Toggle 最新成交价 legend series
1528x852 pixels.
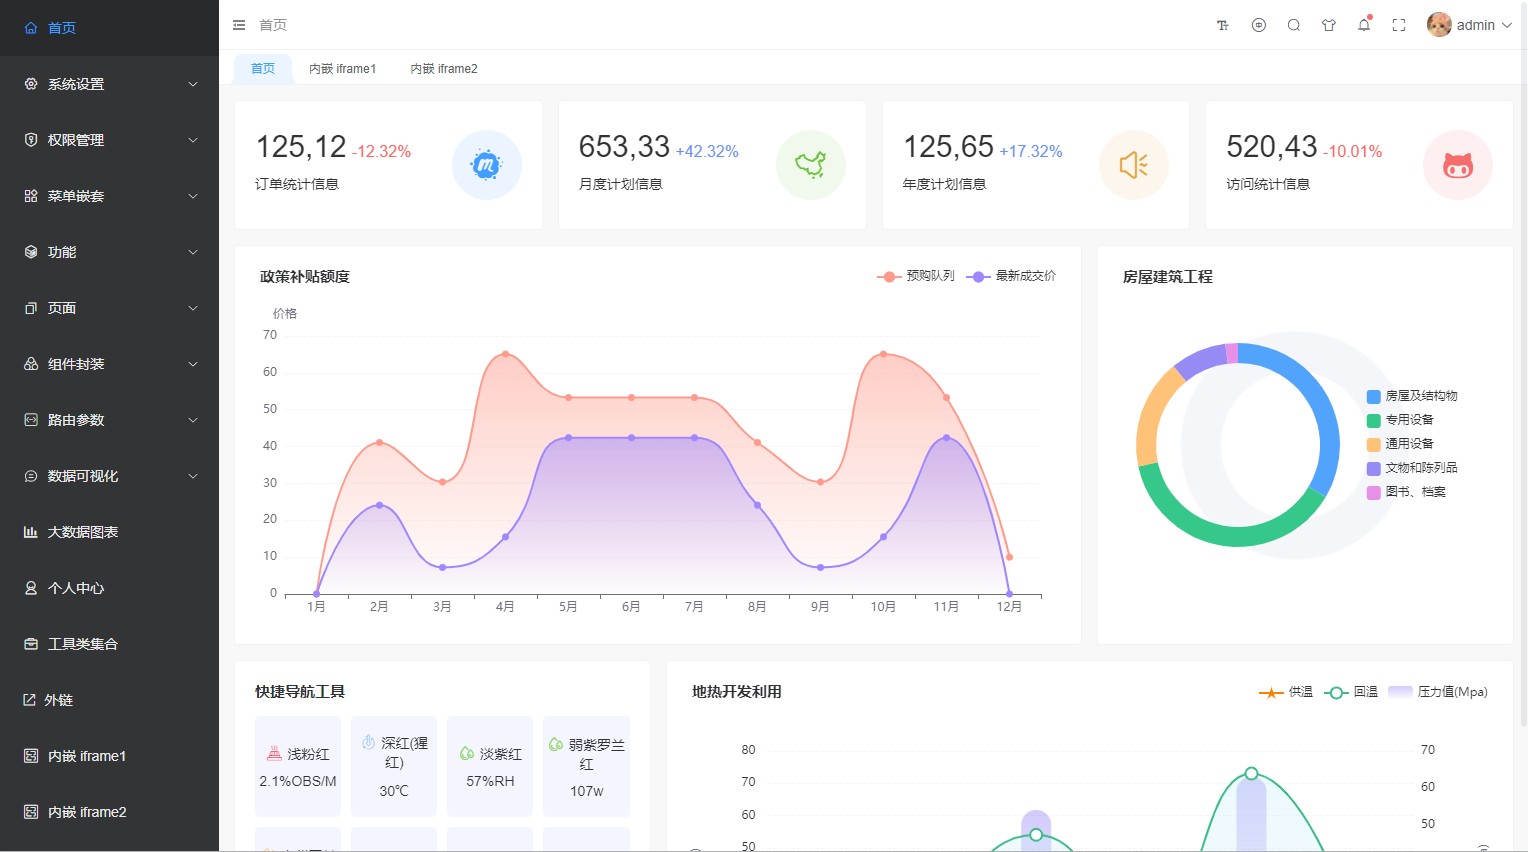tap(1011, 276)
